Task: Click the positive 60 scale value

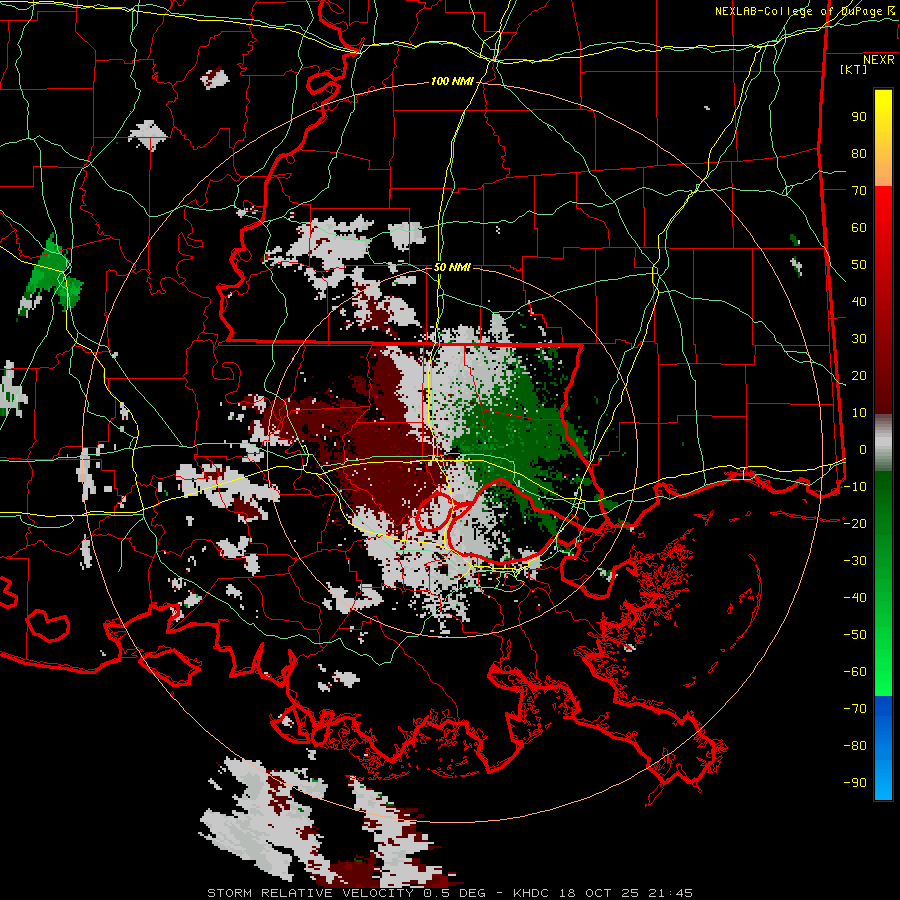Action: coord(859,227)
